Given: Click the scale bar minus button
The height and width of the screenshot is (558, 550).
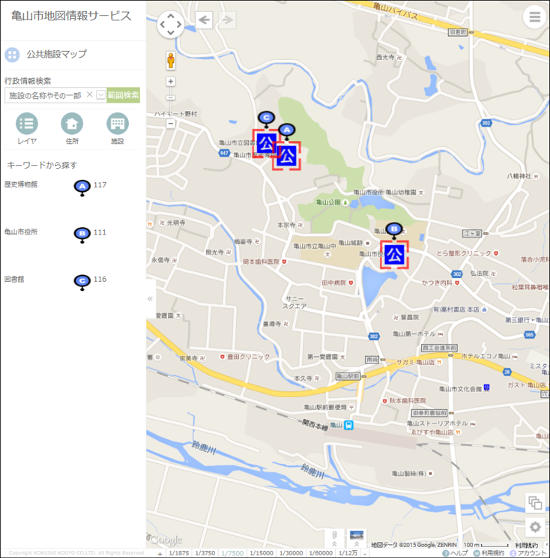Looking at the screenshot, I should coord(364,554).
